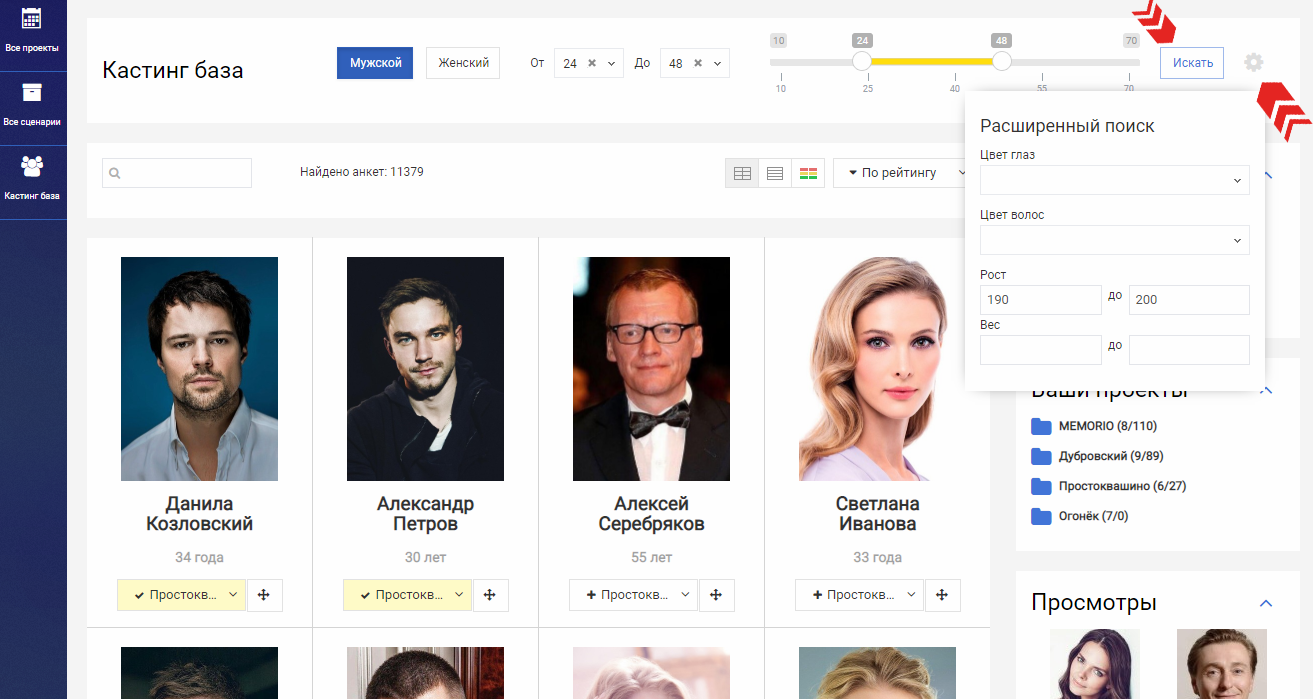The image size is (1313, 699).
Task: Click move icon under Светлана Иванова
Action: [942, 595]
